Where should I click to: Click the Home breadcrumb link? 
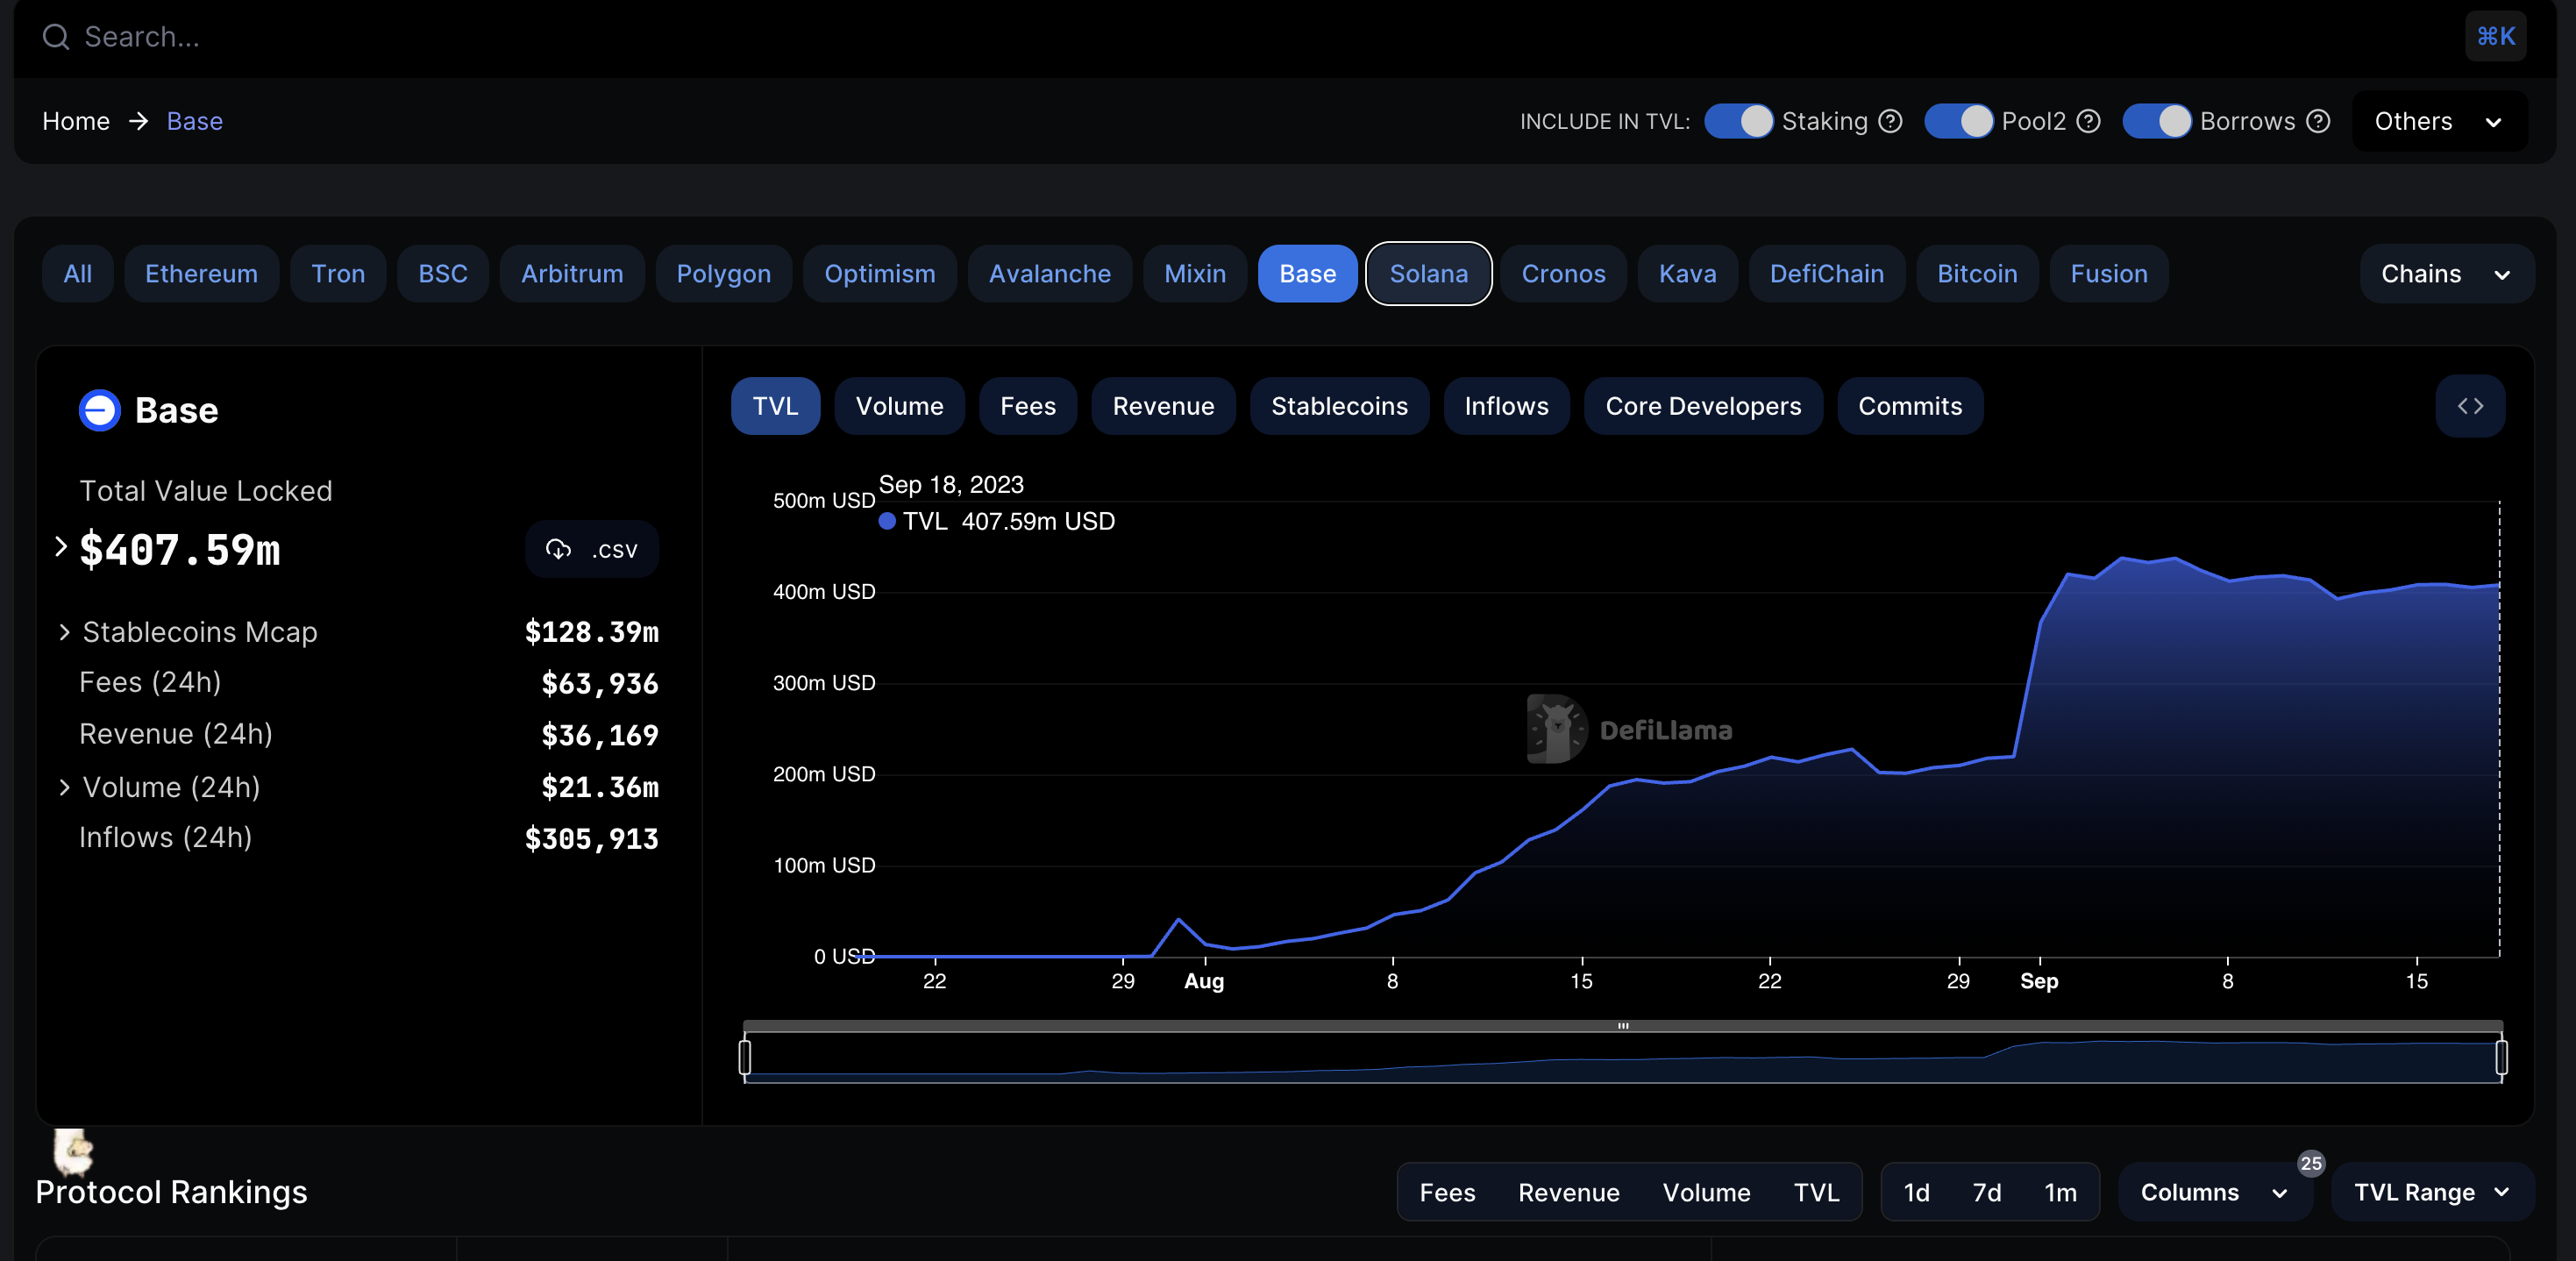[75, 121]
